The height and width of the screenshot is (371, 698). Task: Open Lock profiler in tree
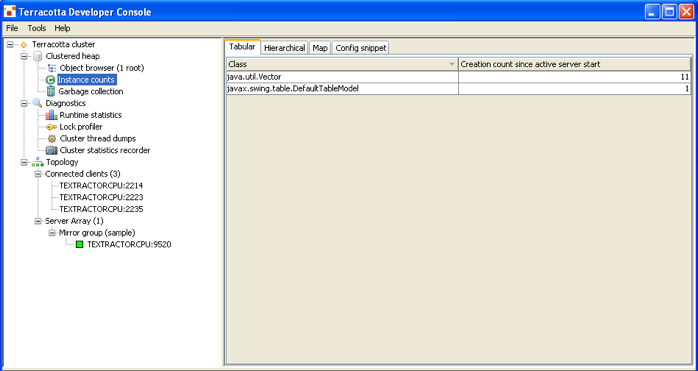(x=81, y=127)
